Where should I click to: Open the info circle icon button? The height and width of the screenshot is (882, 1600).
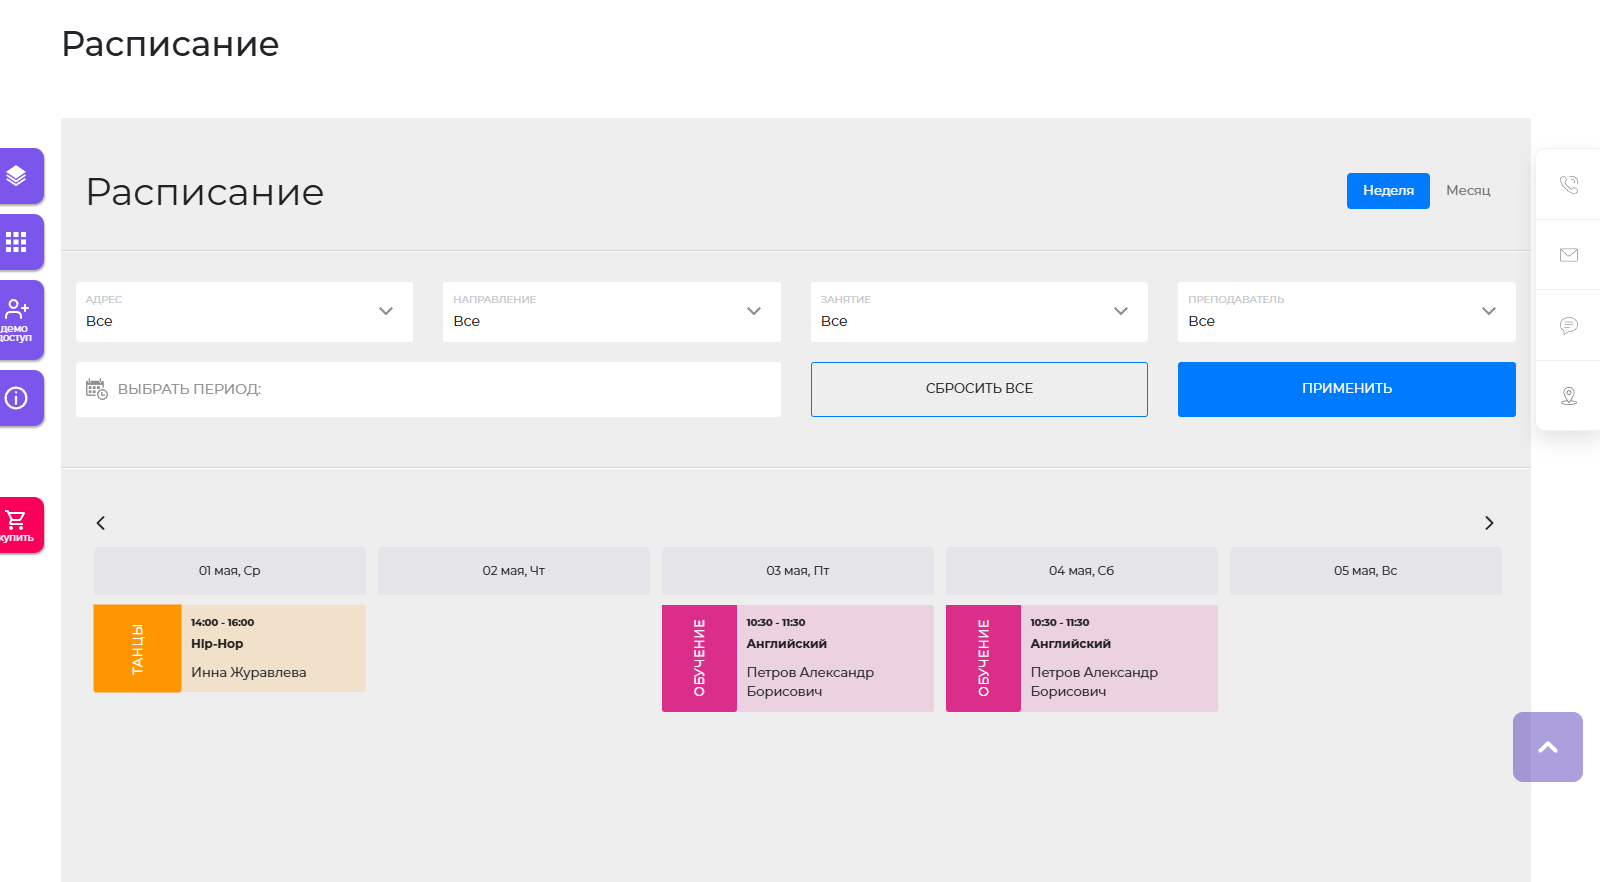click(17, 398)
